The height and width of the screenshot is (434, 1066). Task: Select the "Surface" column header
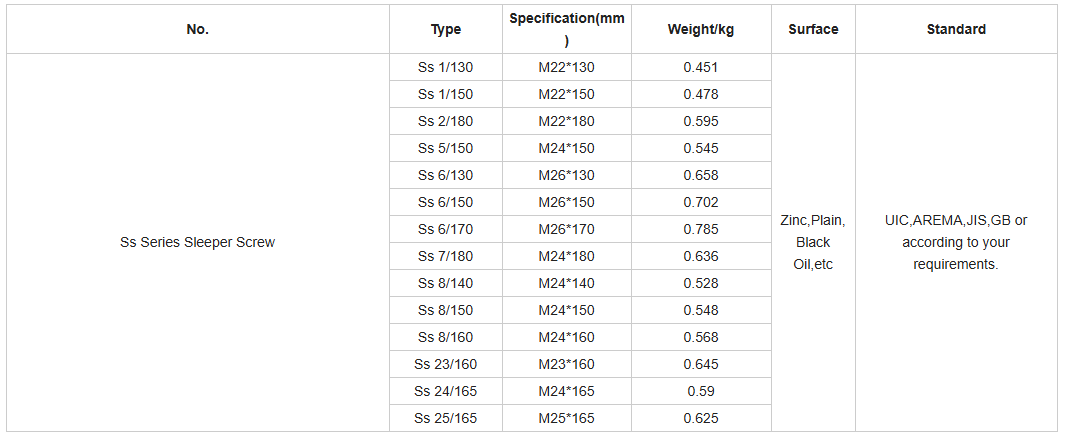813,29
